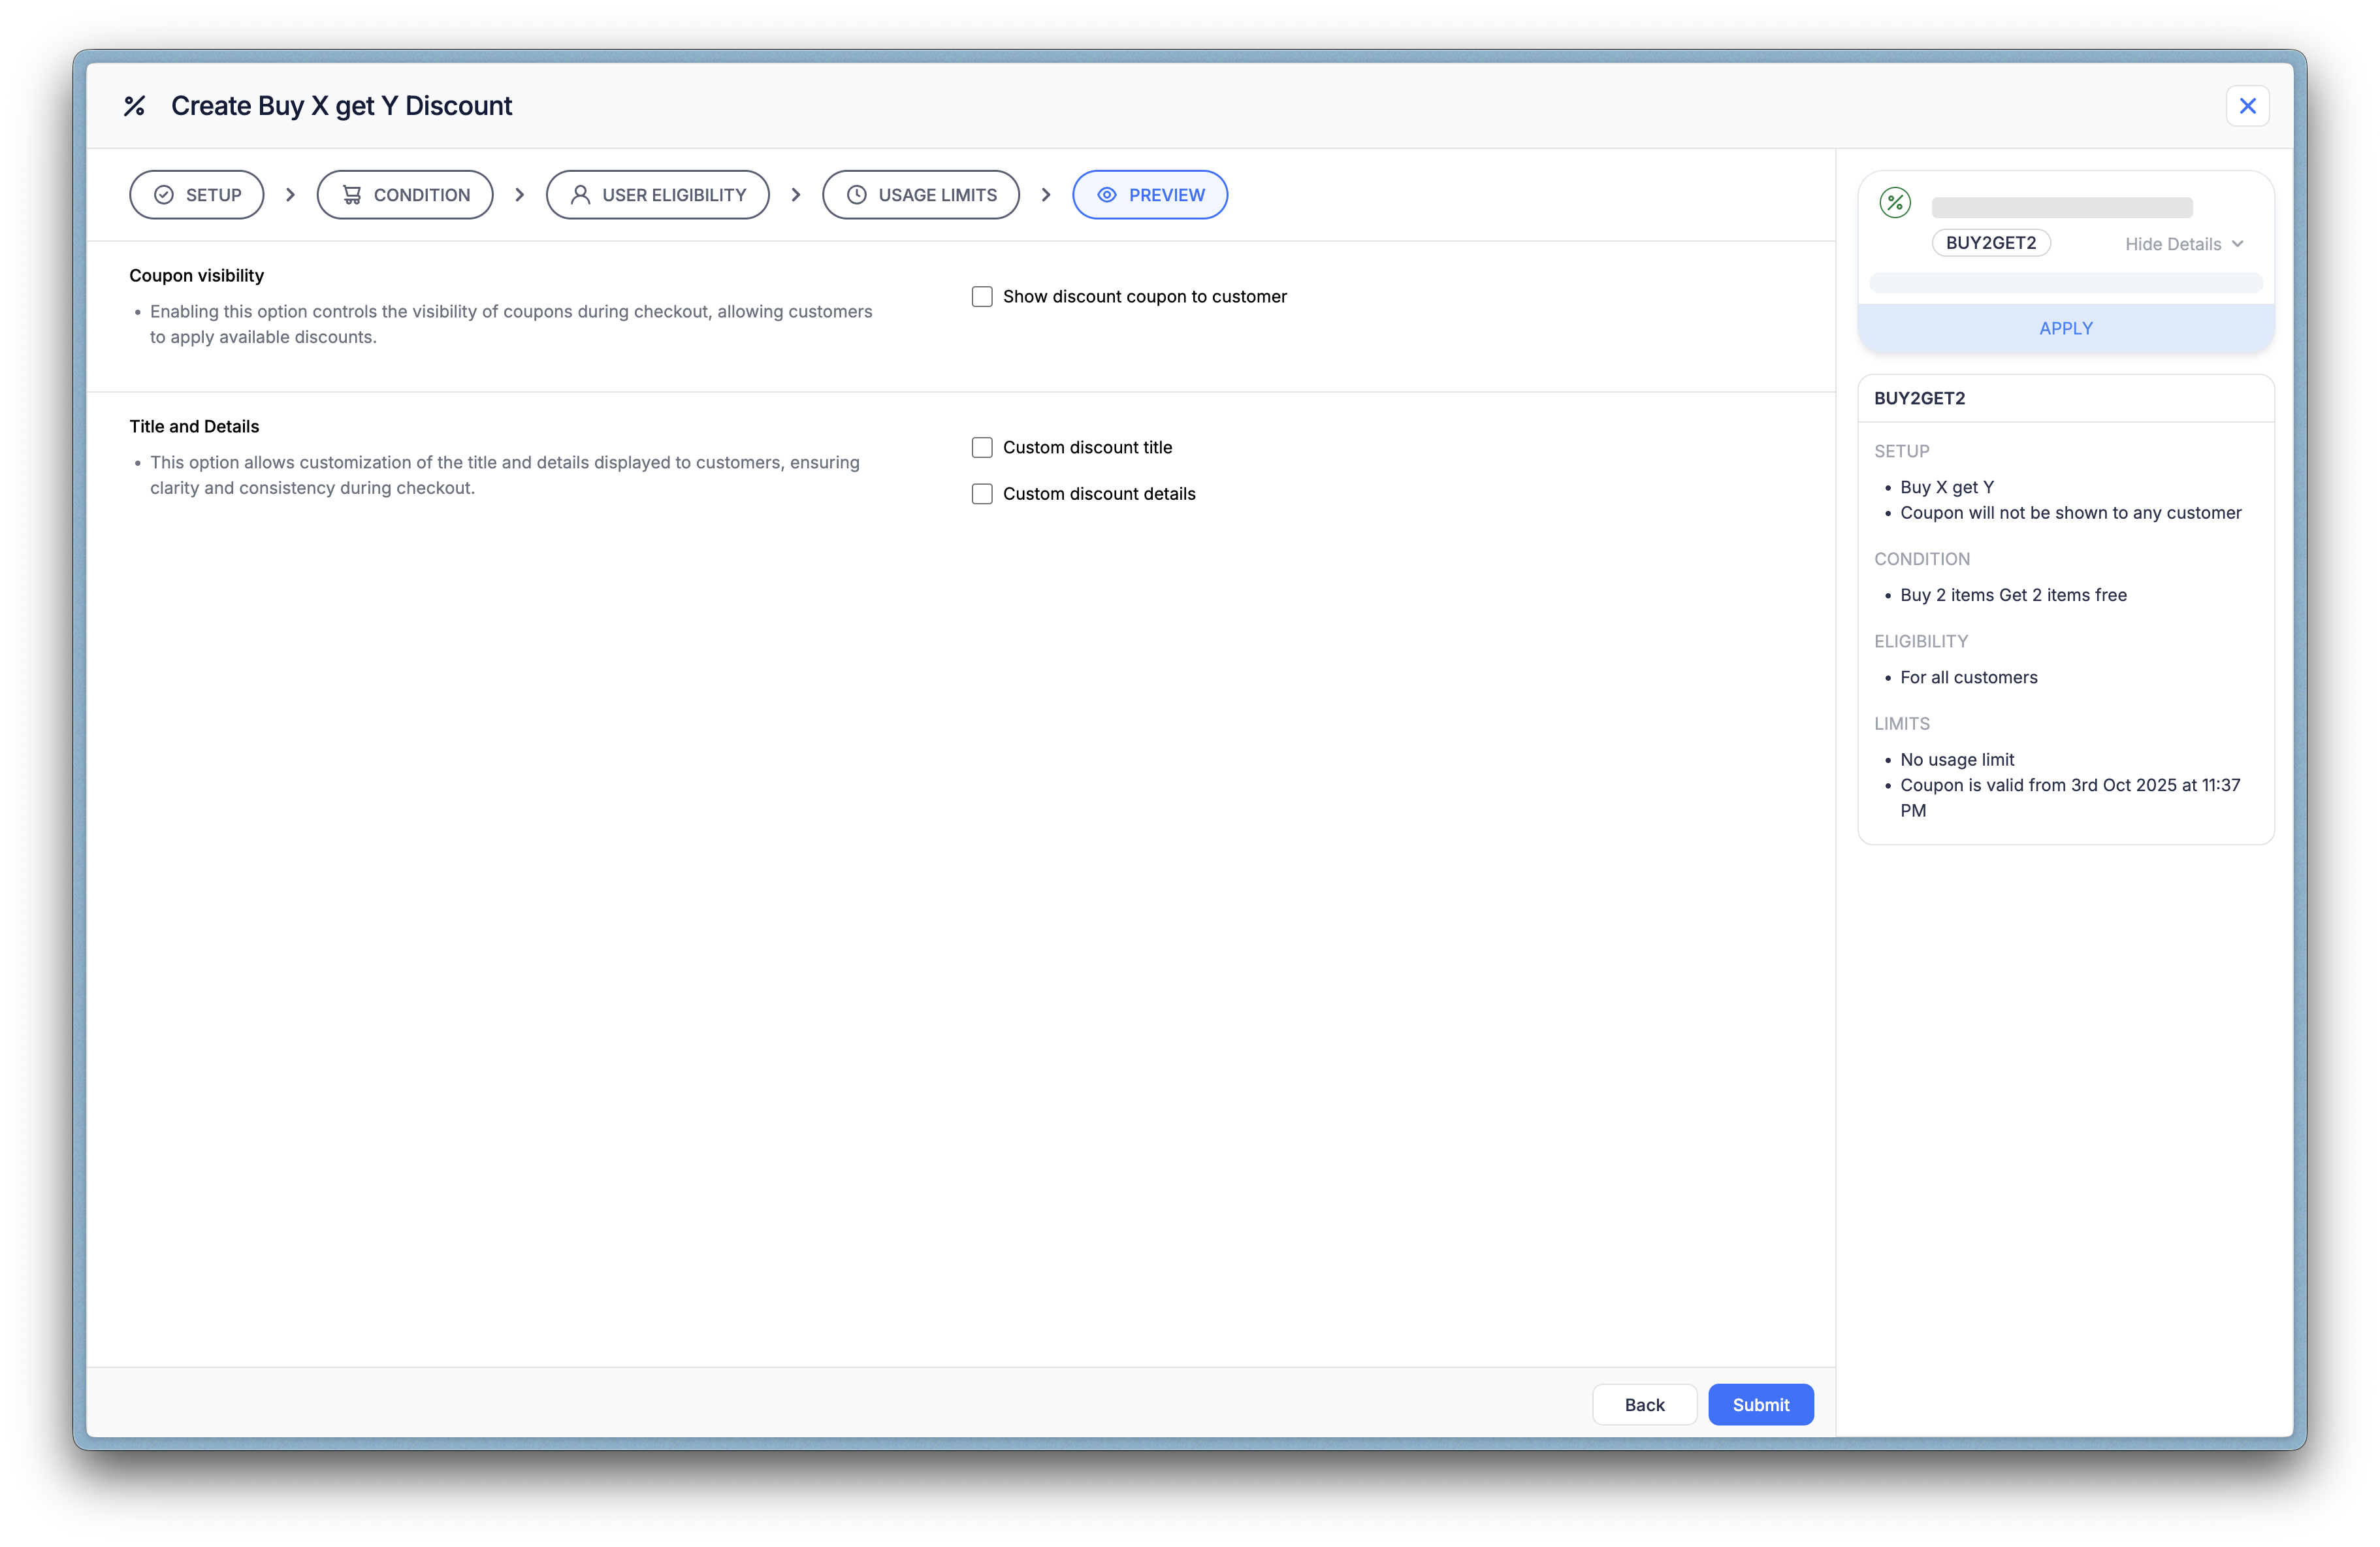Click chevron arrow after USAGE LIMITS step
The image size is (2380, 1547).
1046,195
